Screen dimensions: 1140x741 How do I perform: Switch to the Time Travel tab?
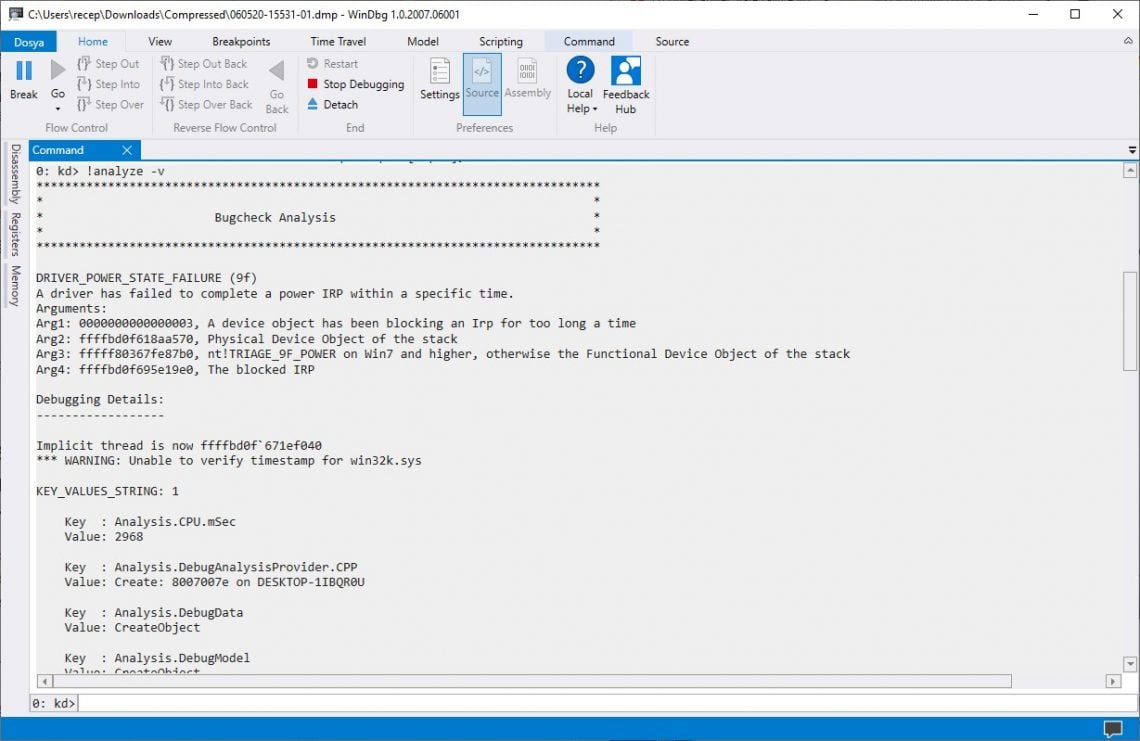point(338,41)
